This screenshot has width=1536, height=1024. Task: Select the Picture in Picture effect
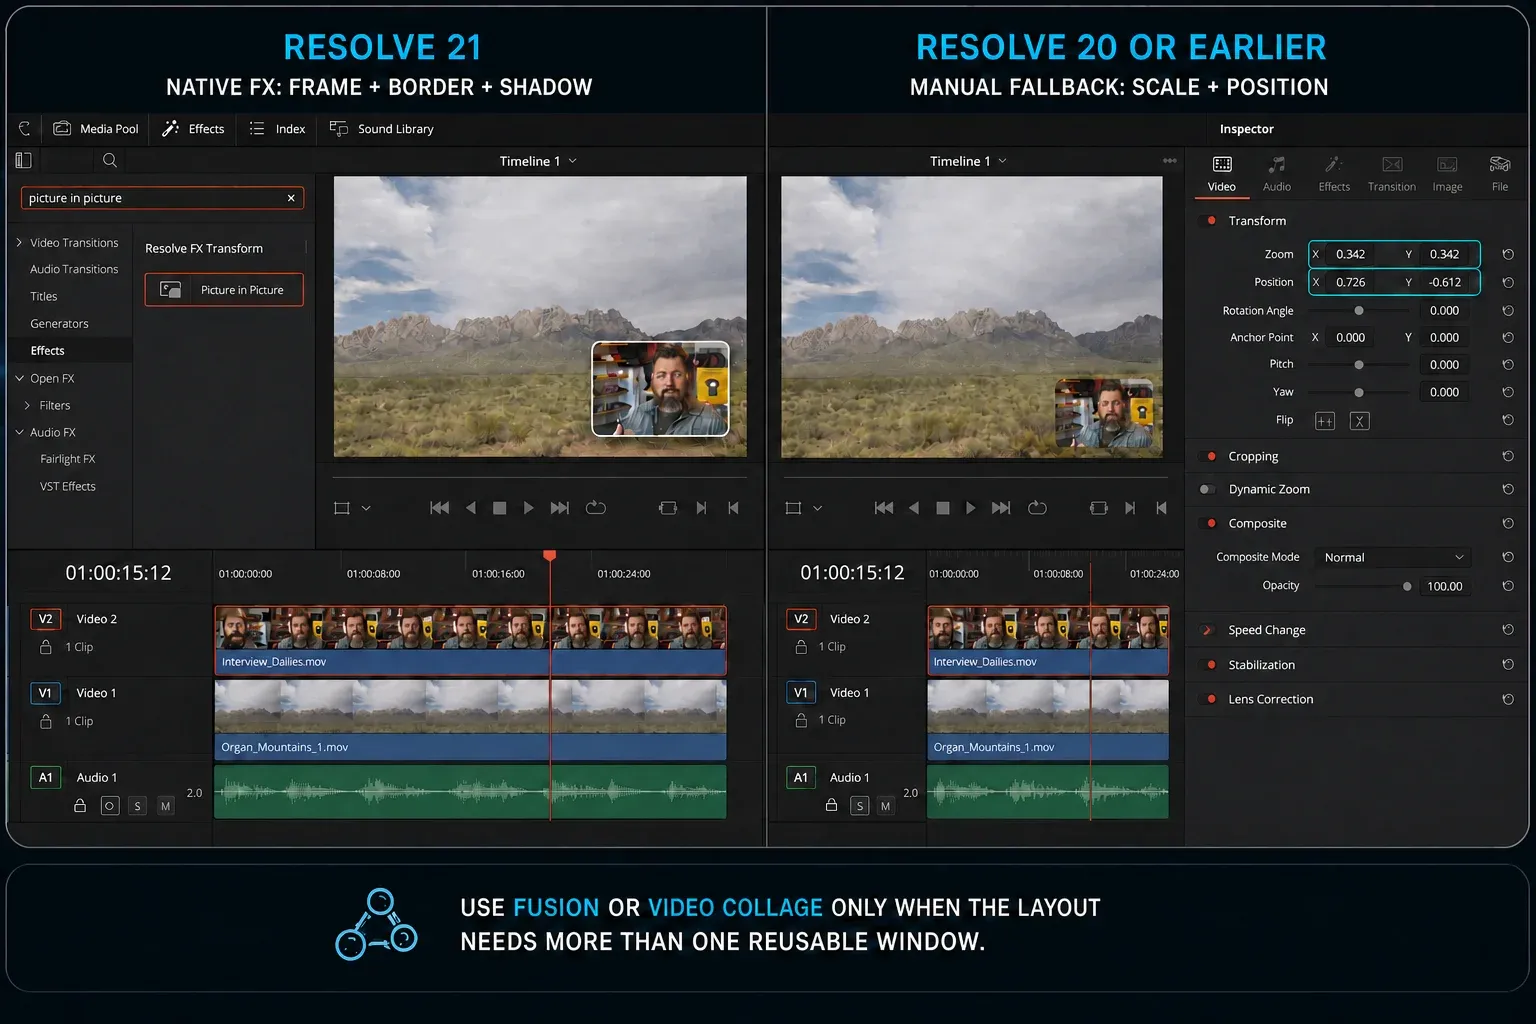[224, 290]
